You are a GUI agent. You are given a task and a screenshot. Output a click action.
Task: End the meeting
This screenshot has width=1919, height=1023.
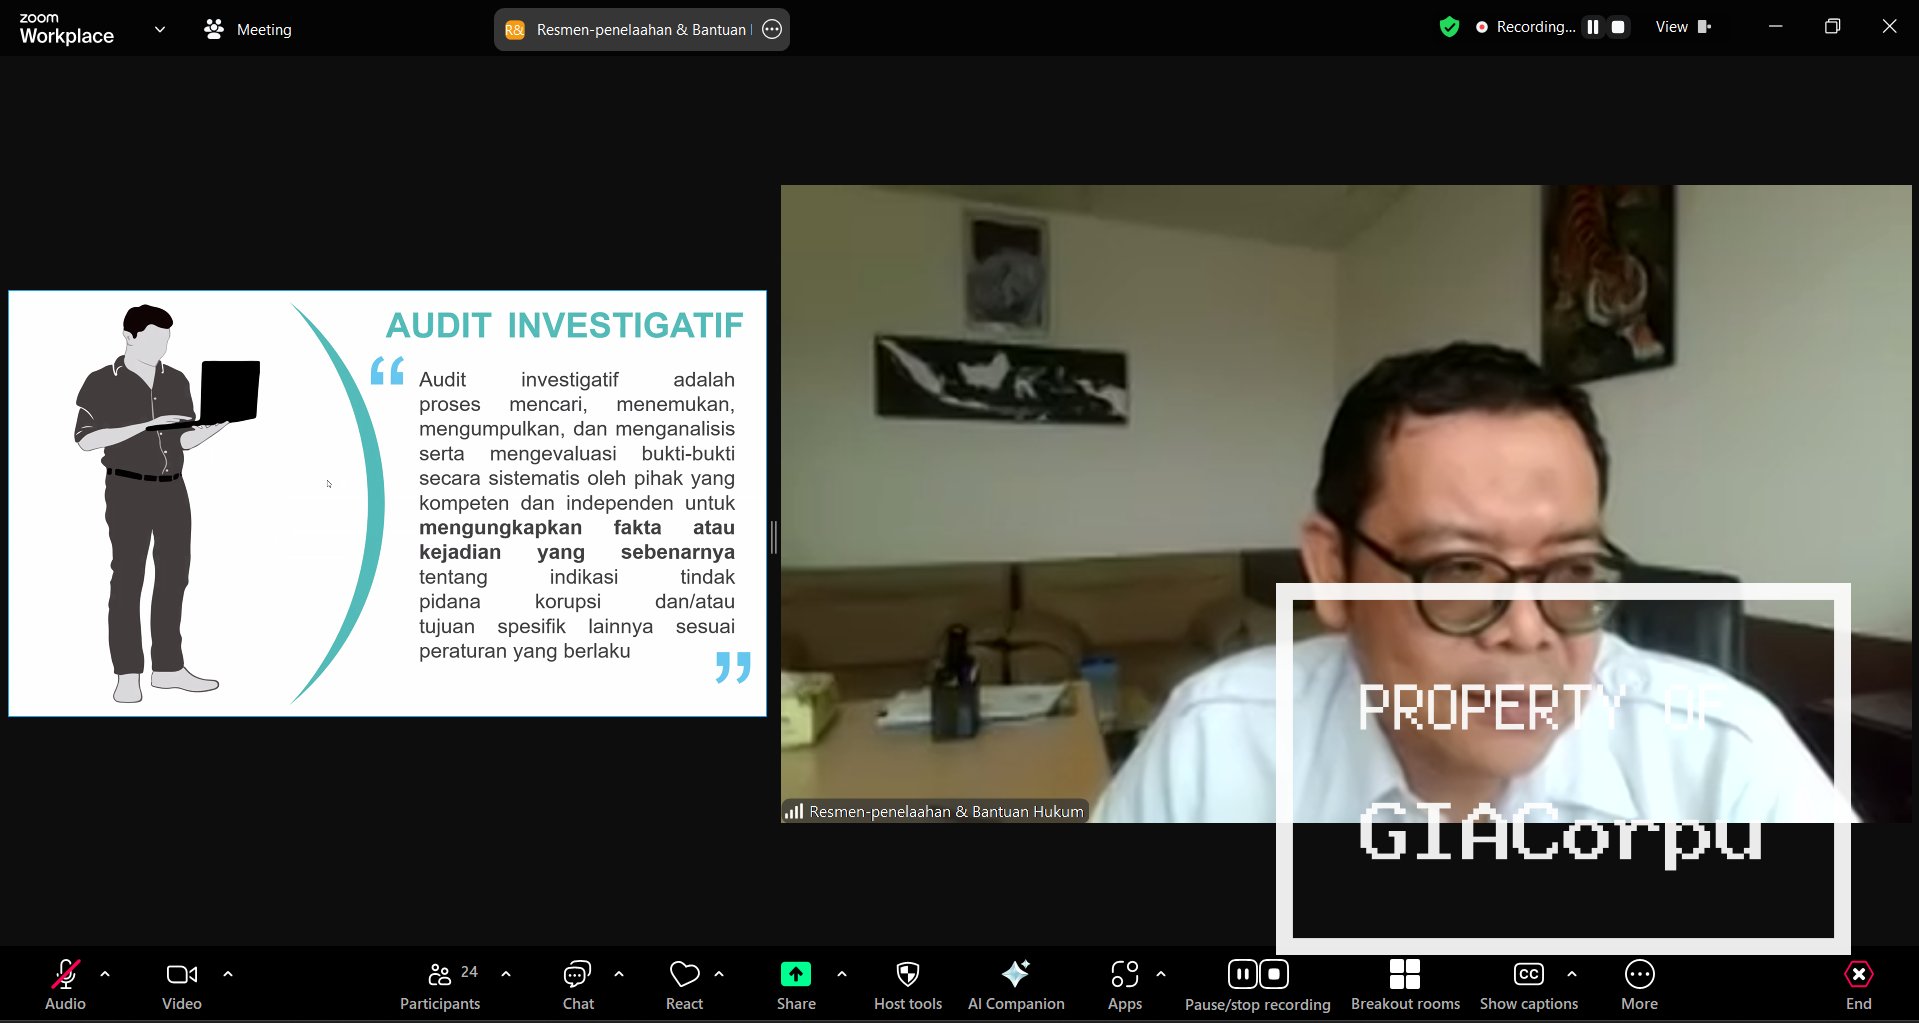click(x=1858, y=985)
